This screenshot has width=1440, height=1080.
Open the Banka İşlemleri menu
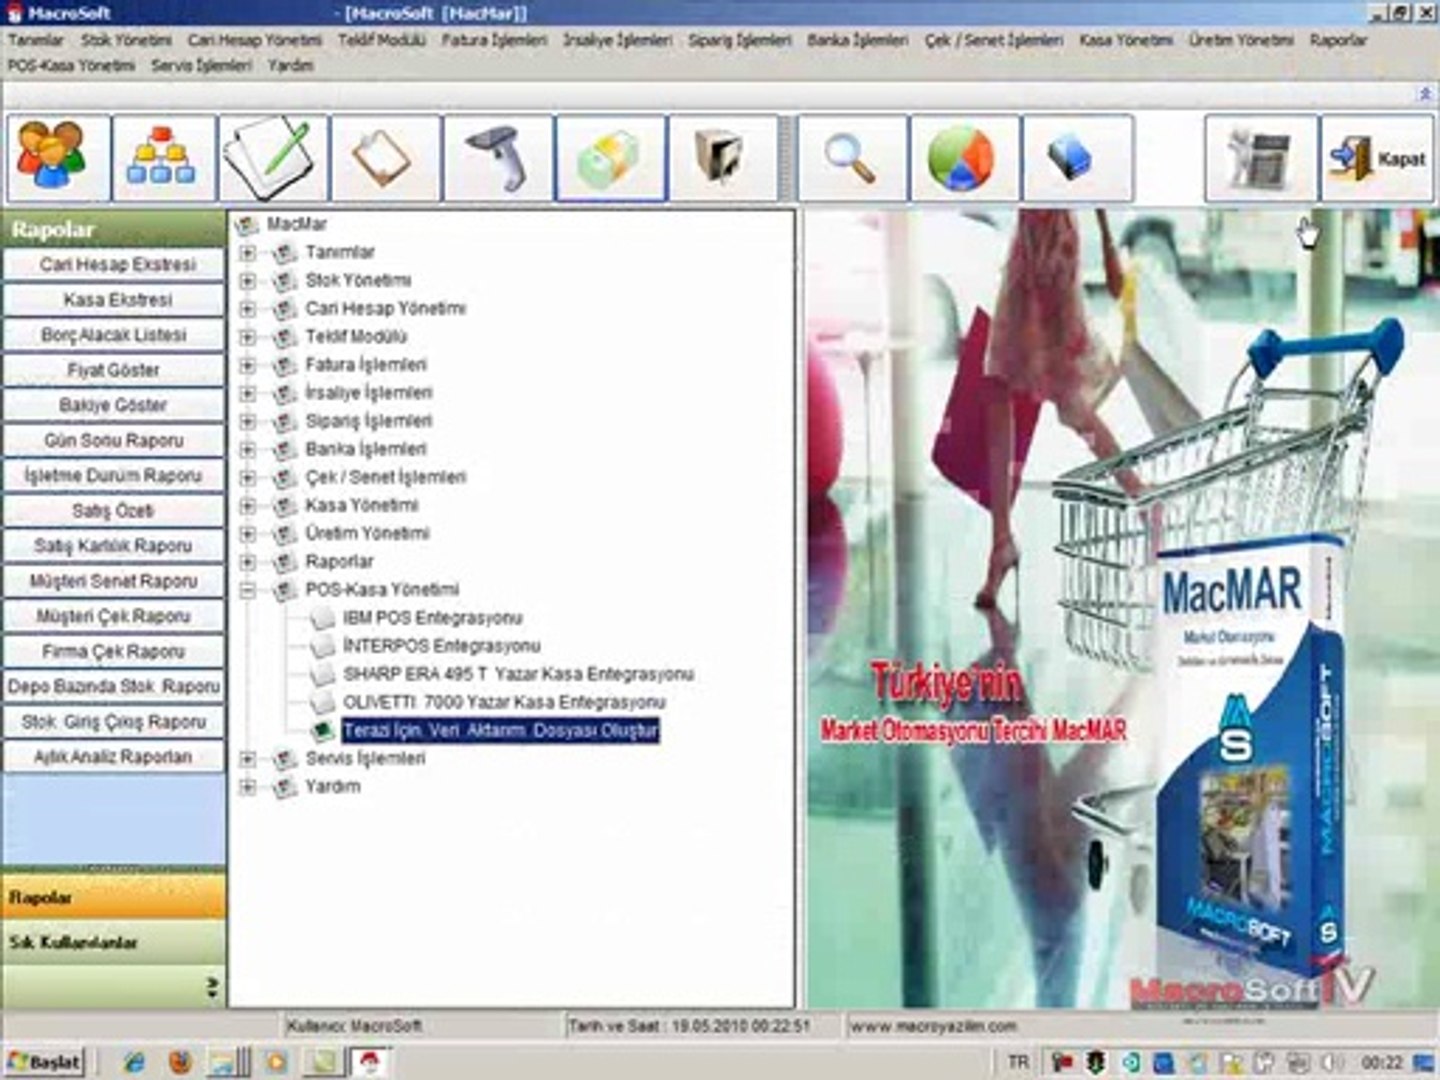pyautogui.click(x=858, y=40)
